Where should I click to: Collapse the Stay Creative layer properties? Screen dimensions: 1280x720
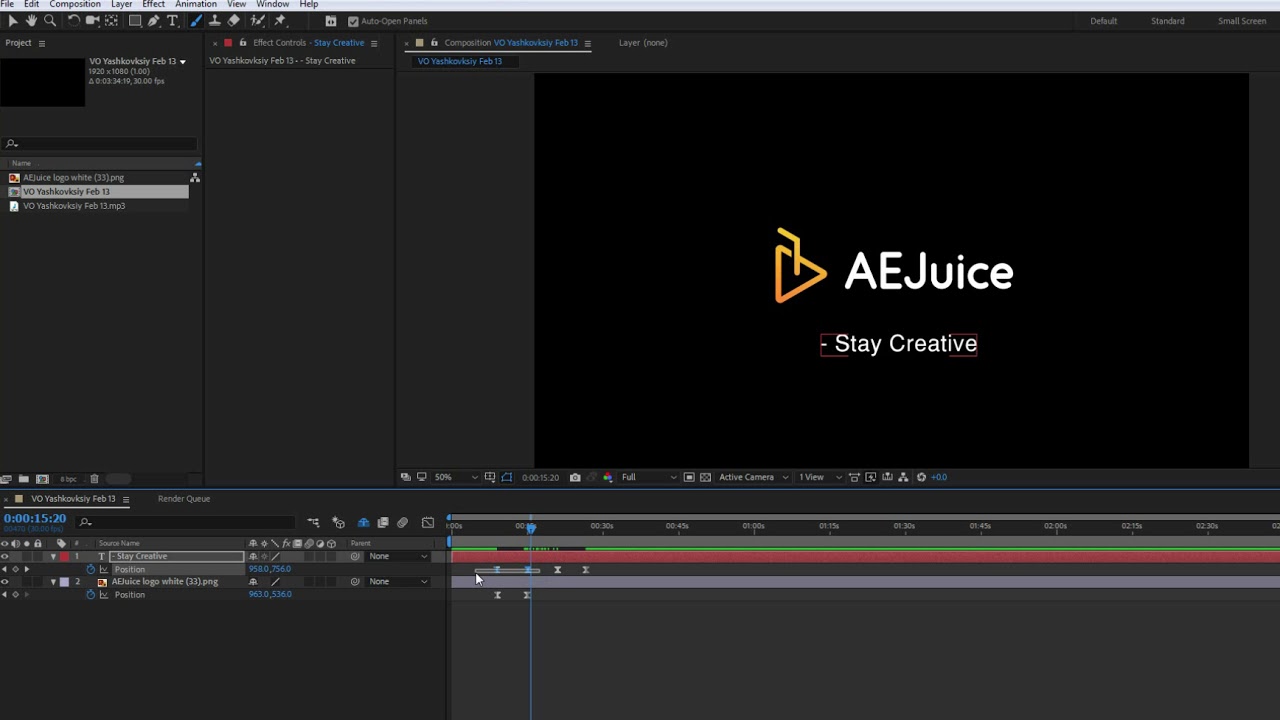pyautogui.click(x=53, y=556)
